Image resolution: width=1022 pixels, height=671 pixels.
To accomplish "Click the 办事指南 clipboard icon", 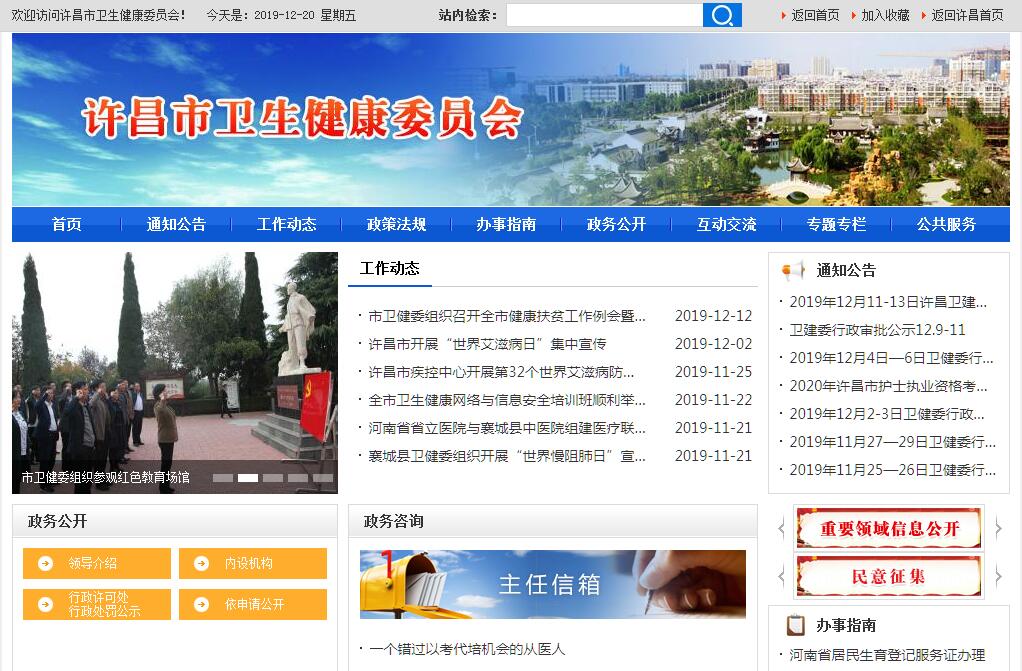I will [x=796, y=625].
